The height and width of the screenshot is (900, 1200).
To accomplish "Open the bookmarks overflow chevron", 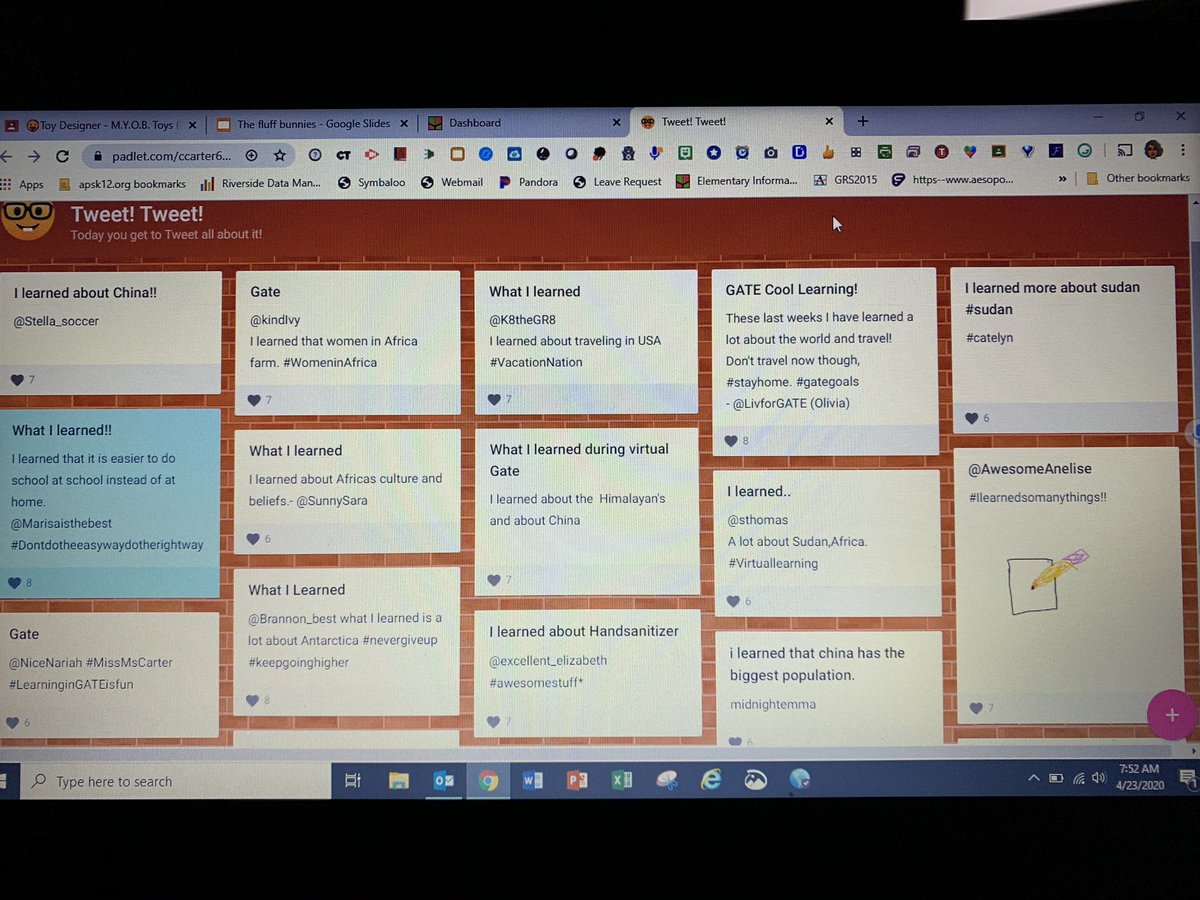I will coord(1064,180).
